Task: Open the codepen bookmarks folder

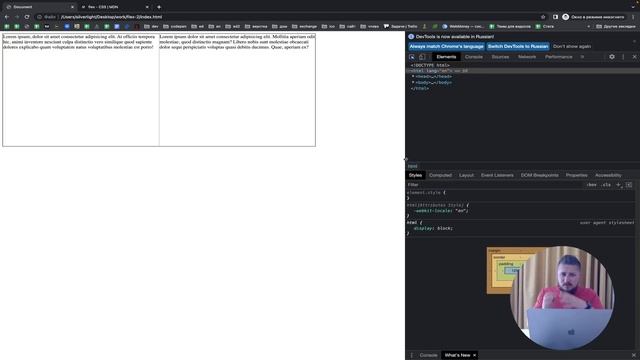Action: click(x=175, y=26)
